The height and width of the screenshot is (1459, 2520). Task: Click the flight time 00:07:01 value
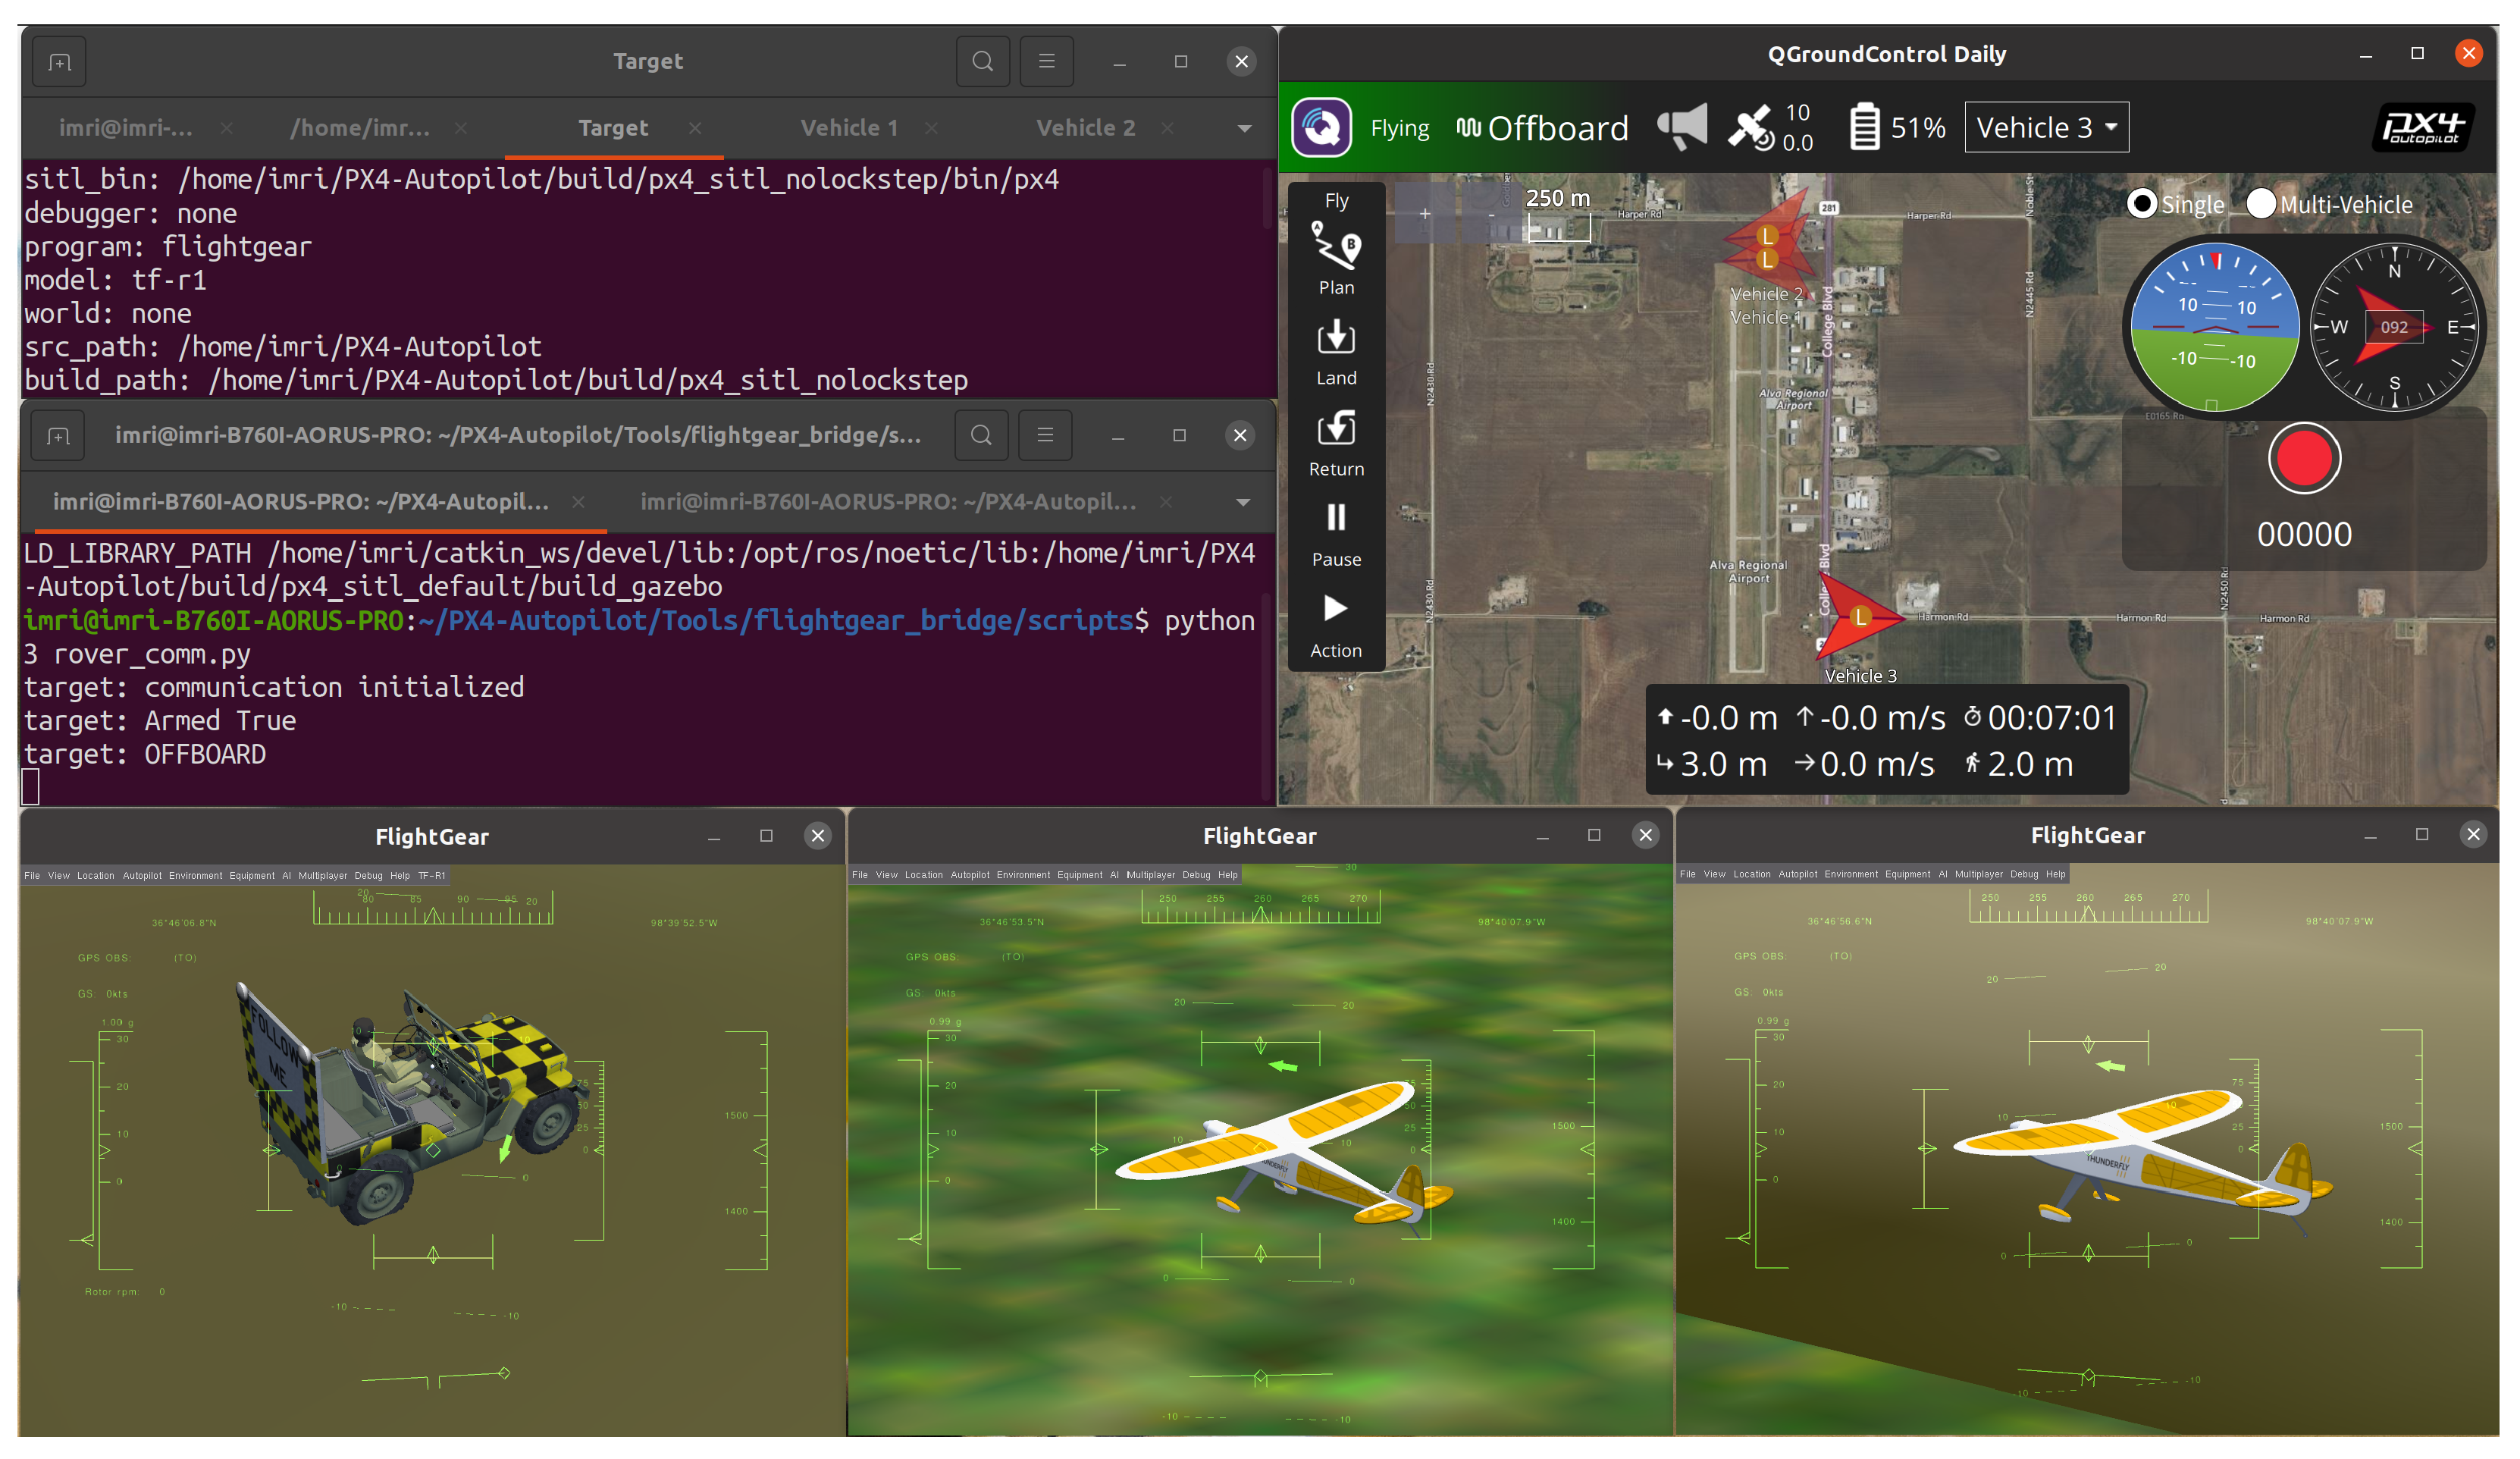pos(2051,718)
